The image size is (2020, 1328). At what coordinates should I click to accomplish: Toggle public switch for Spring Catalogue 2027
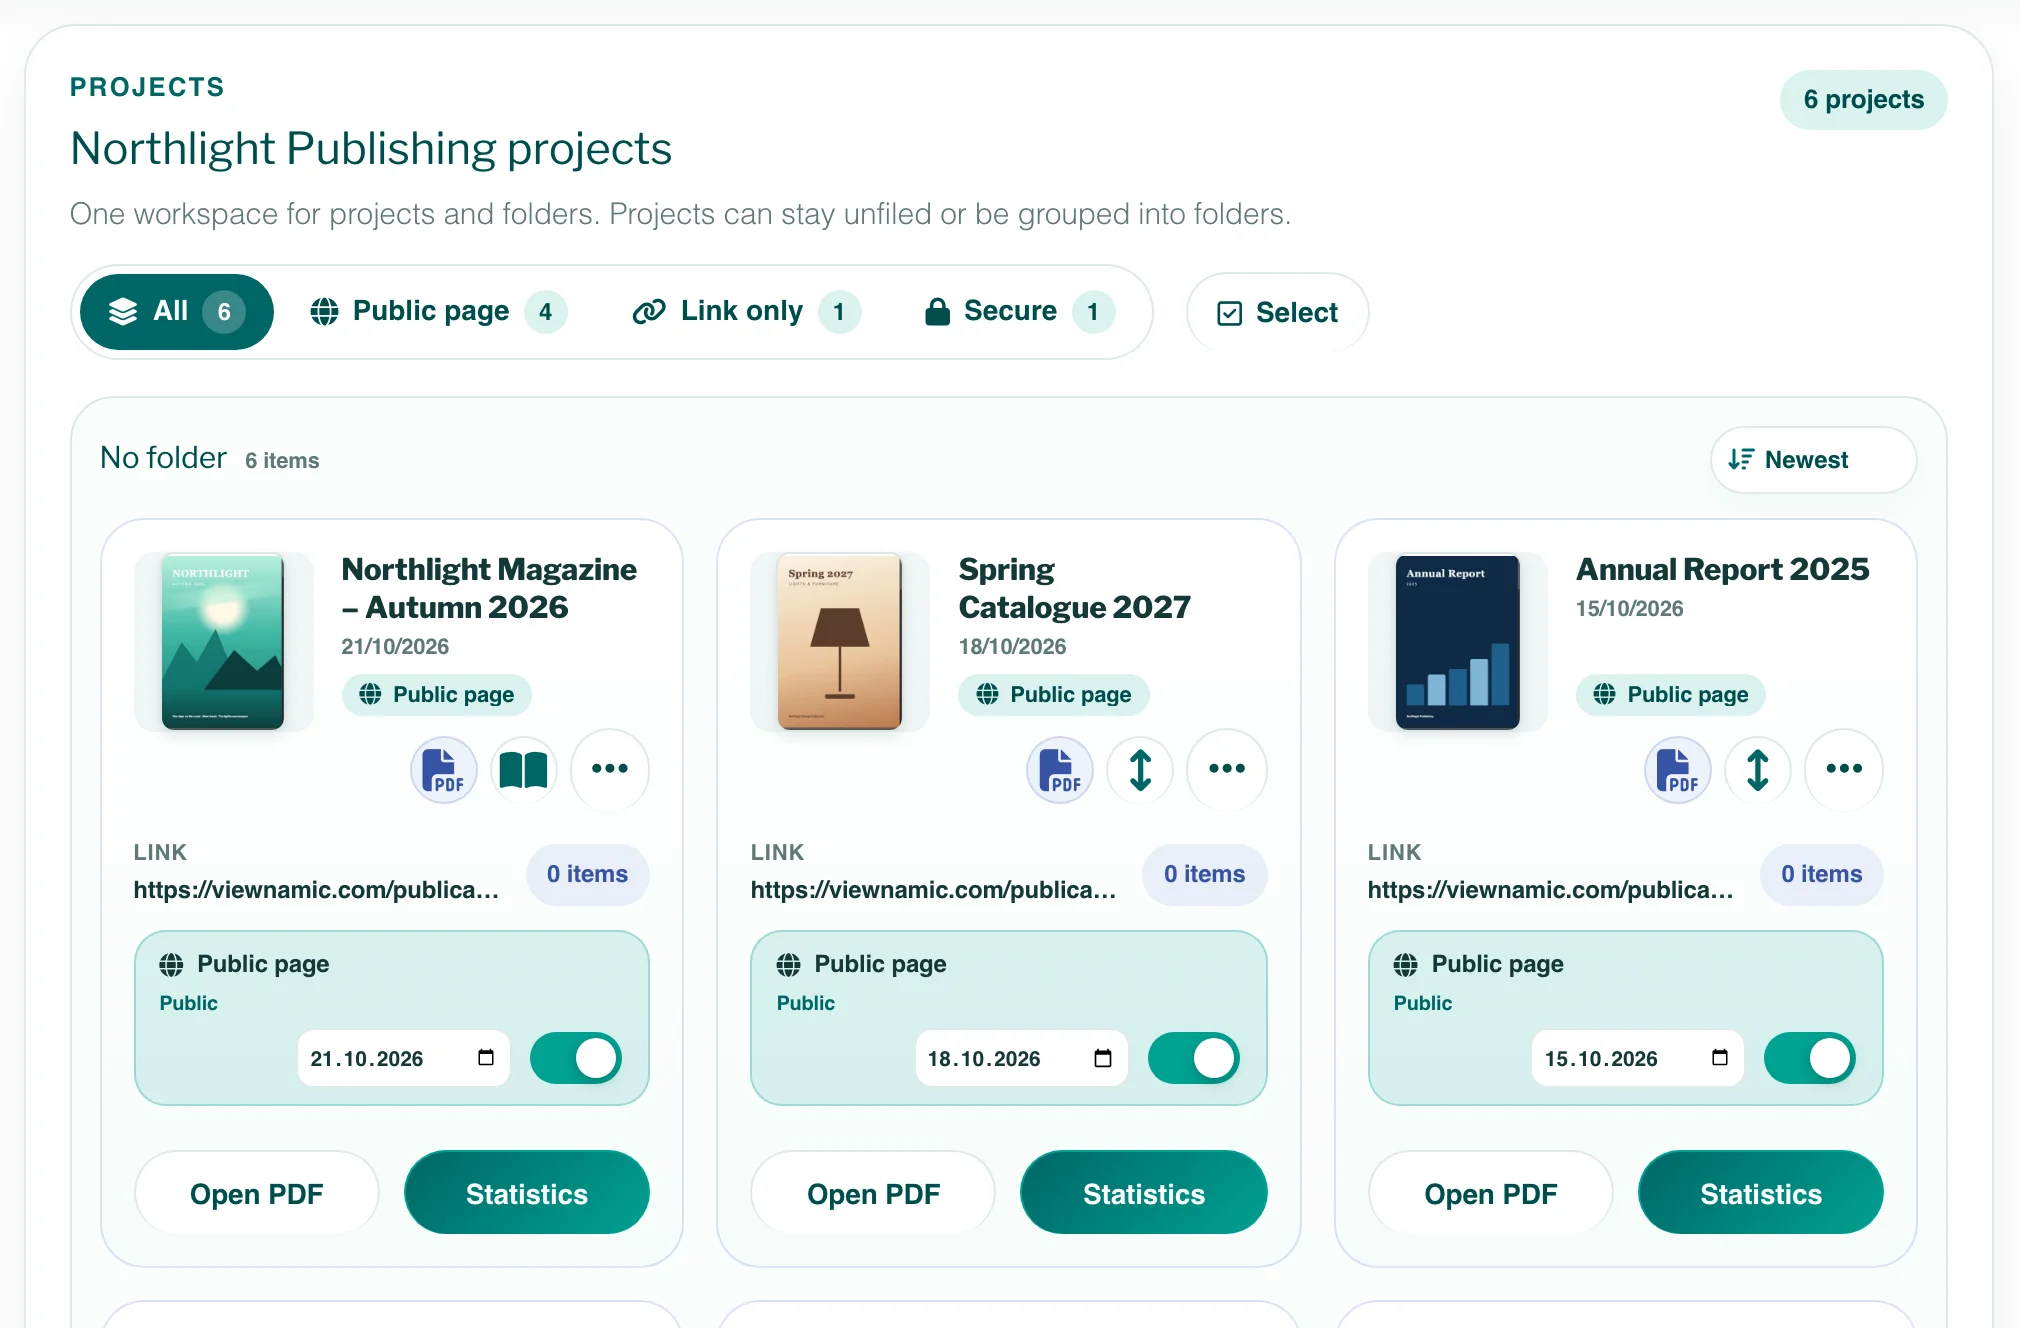click(1193, 1058)
